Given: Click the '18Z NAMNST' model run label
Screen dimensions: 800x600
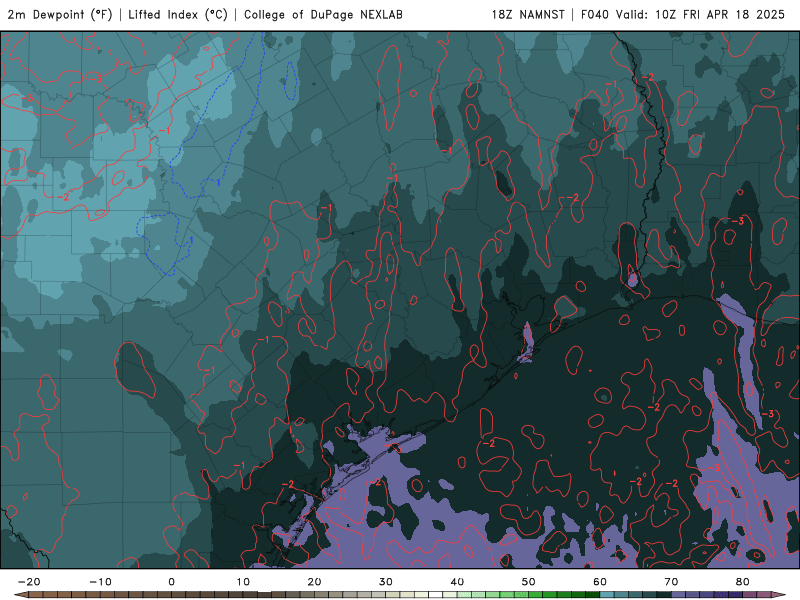Looking at the screenshot, I should pos(528,14).
